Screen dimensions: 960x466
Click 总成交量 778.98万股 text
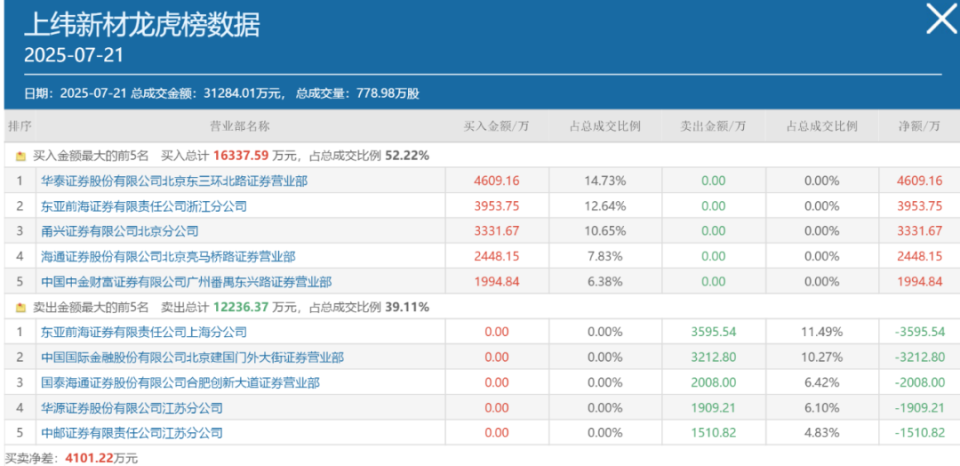pos(358,94)
